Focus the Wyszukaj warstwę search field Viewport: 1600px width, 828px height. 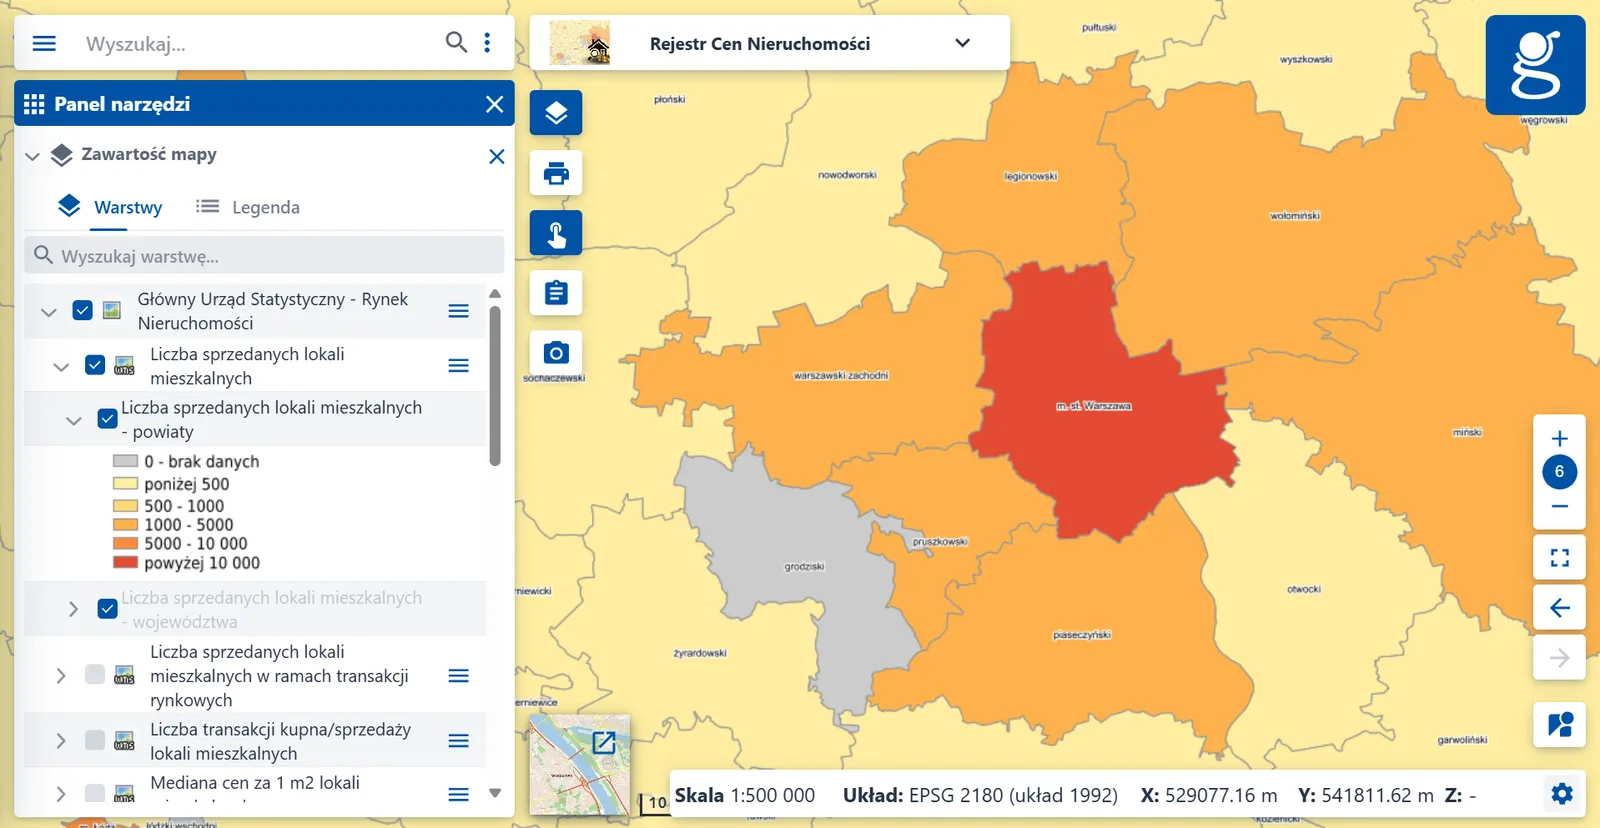(264, 256)
